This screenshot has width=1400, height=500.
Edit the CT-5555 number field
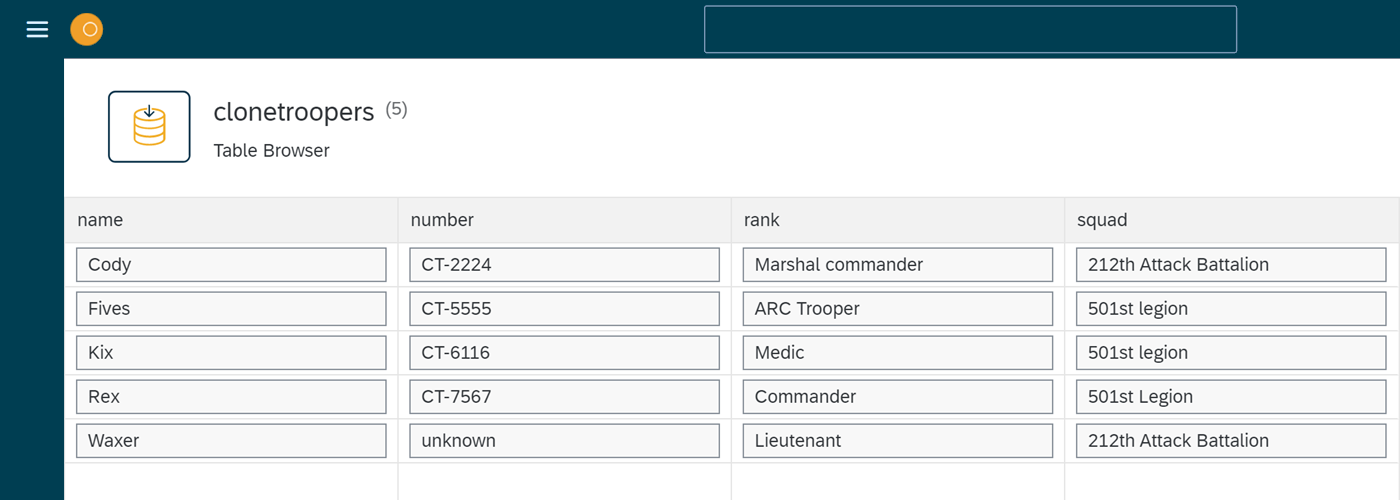(564, 309)
